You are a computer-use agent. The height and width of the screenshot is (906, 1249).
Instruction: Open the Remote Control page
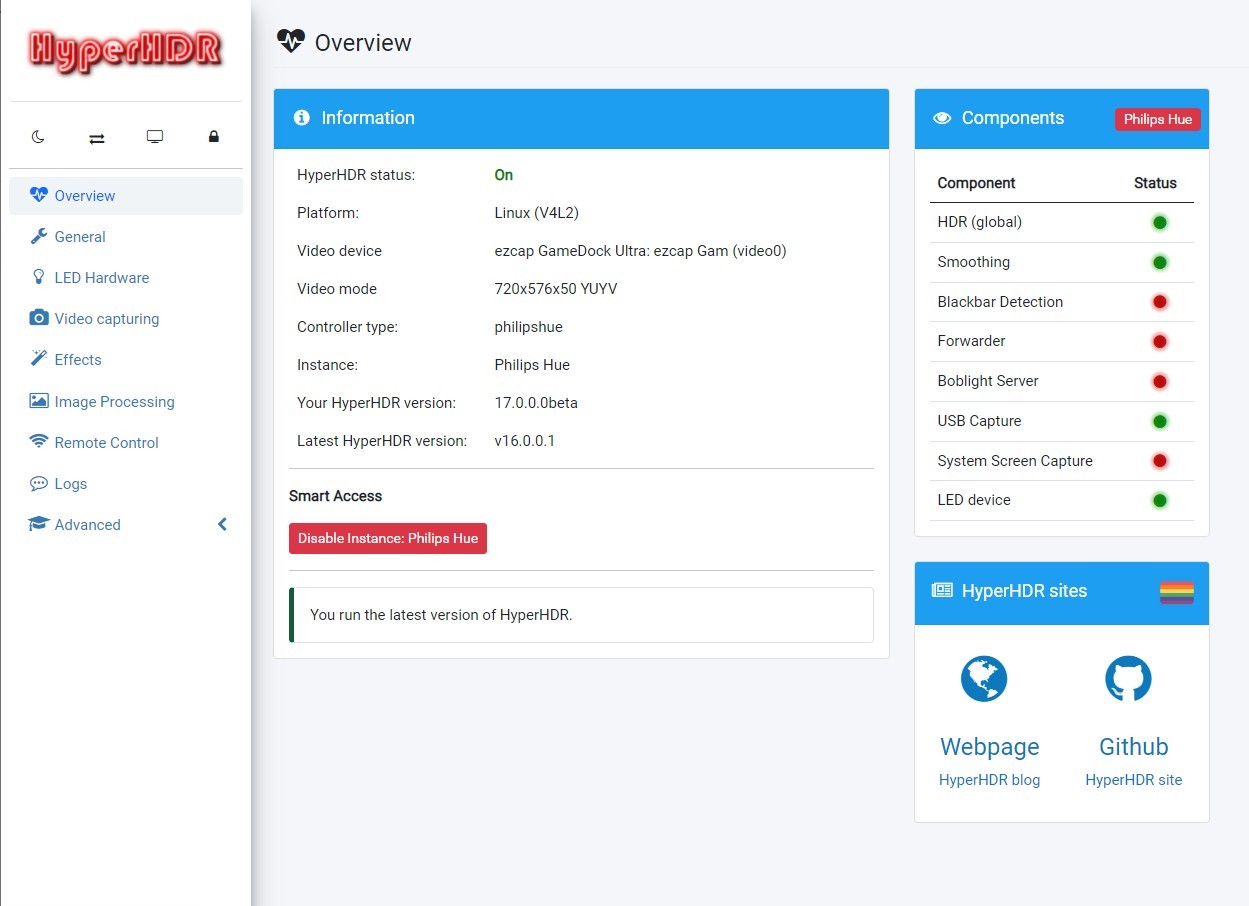(126, 443)
